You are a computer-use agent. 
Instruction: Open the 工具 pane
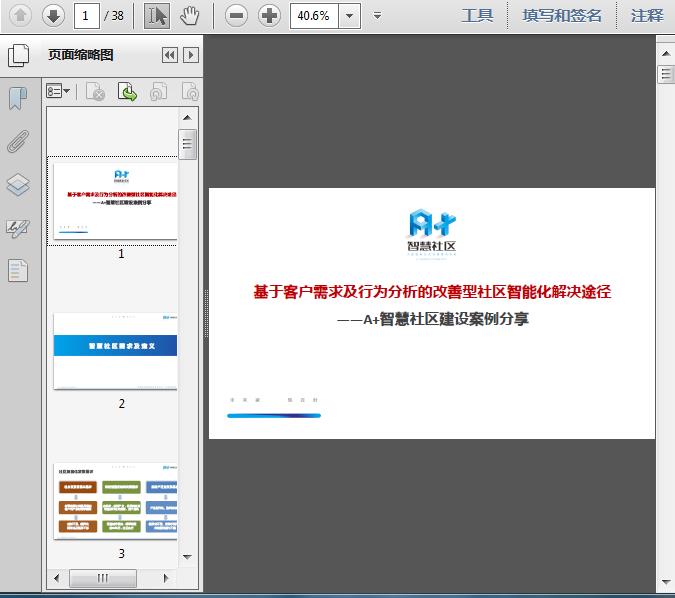(x=477, y=16)
